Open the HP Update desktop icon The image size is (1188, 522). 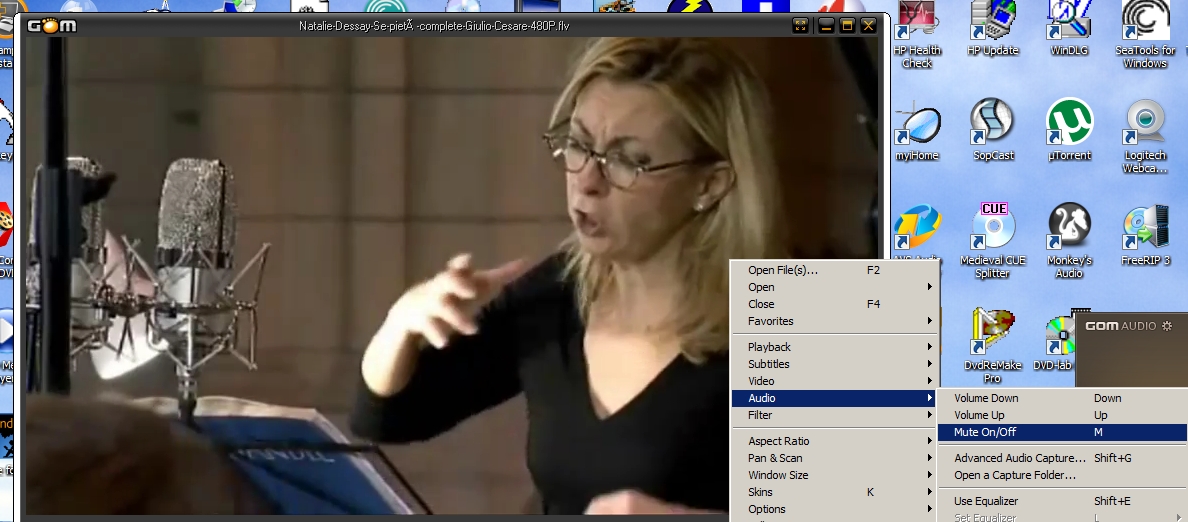[x=993, y=29]
